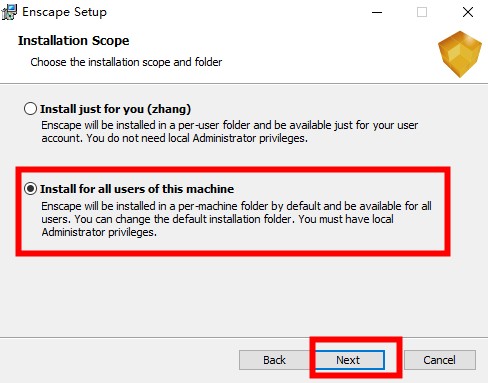Select the unfilled radio circle for per-user install

[x=30, y=109]
